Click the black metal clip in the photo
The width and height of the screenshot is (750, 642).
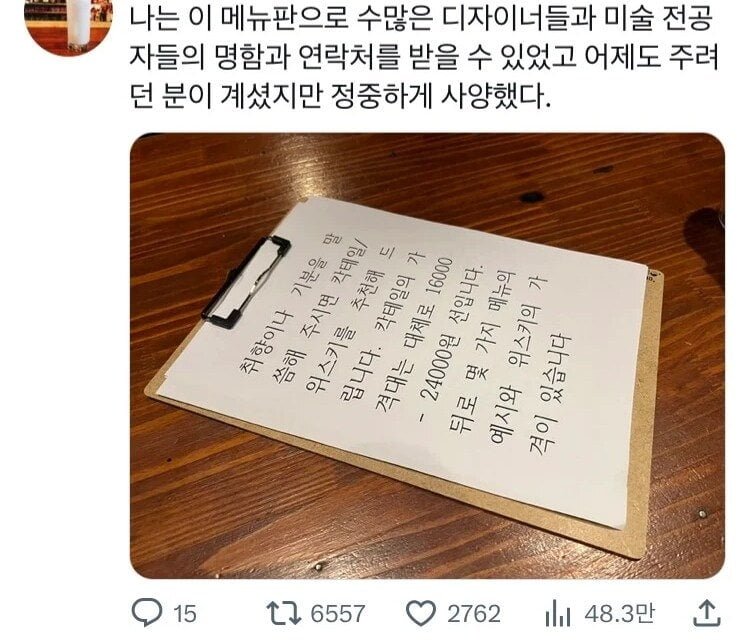click(x=245, y=282)
